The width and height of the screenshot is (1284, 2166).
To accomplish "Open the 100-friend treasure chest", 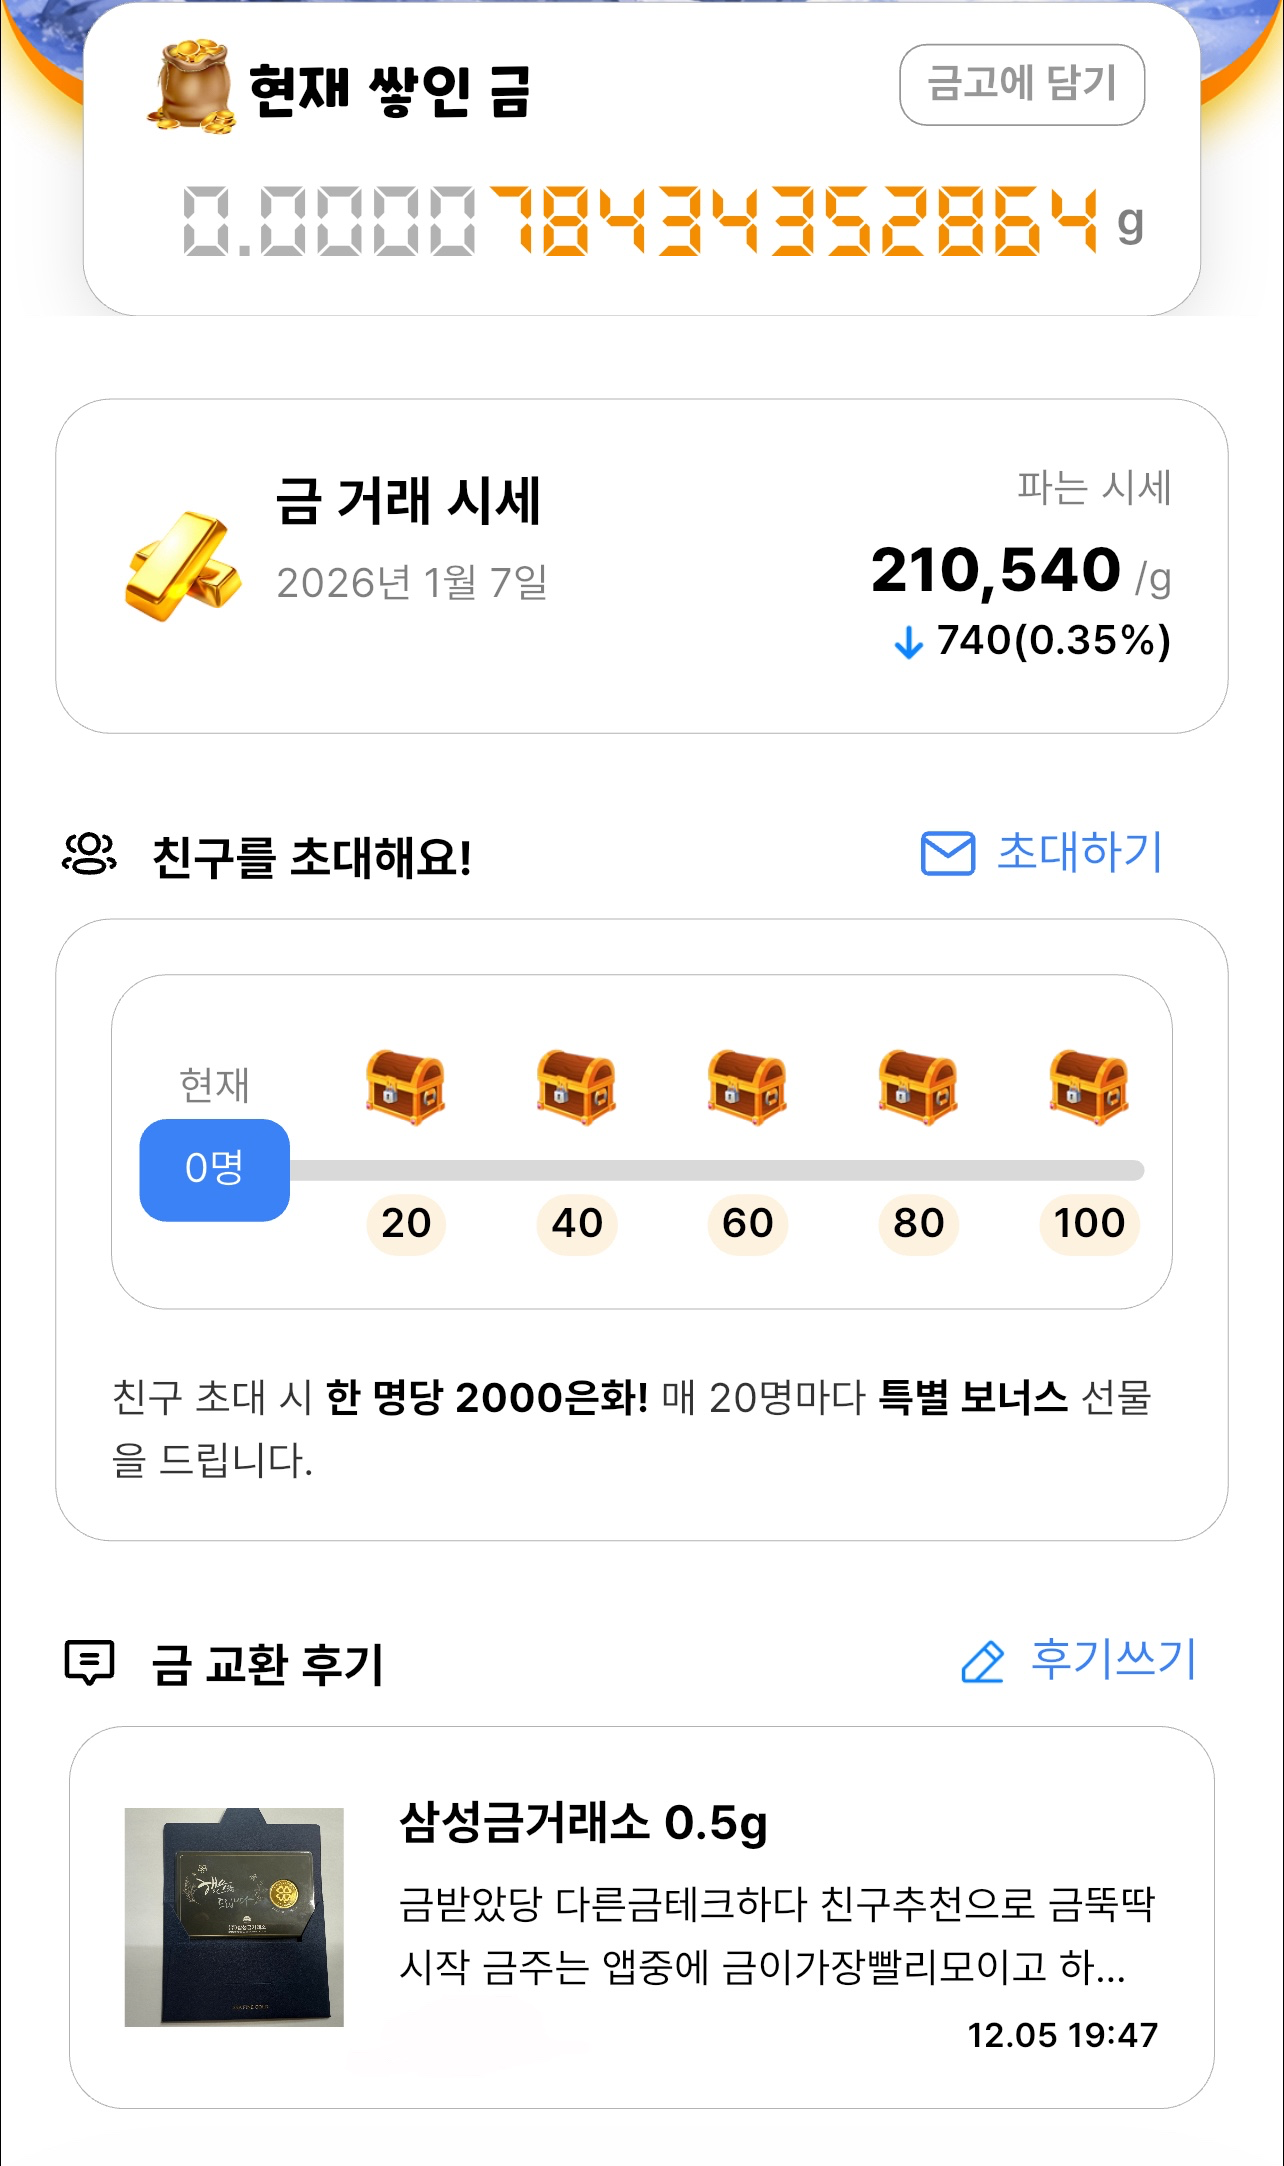I will 1089,1087.
